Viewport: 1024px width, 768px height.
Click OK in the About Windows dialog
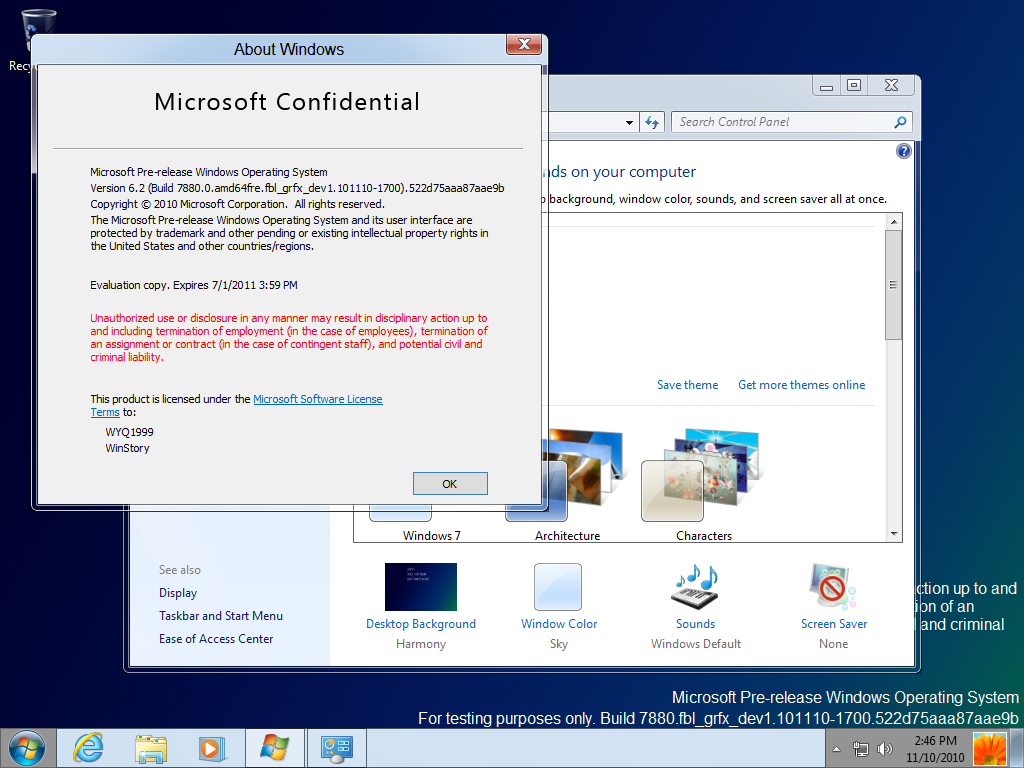coord(450,483)
